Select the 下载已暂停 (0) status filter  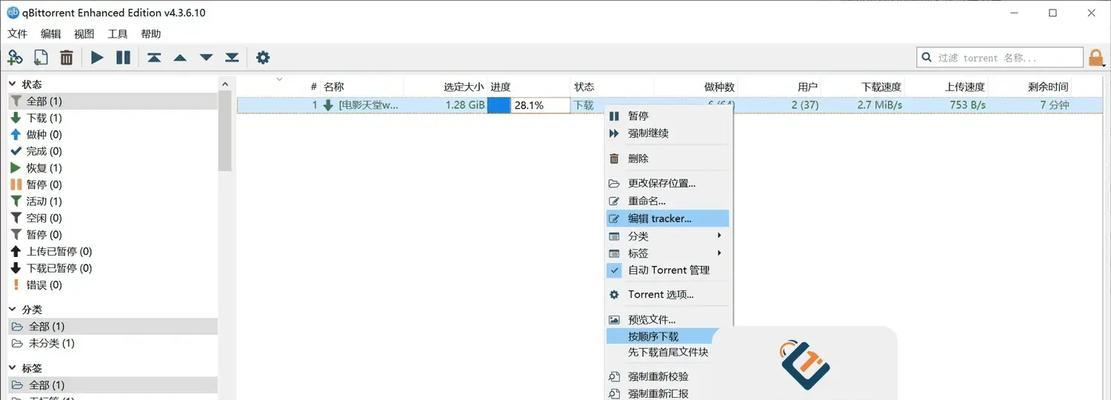point(112,268)
